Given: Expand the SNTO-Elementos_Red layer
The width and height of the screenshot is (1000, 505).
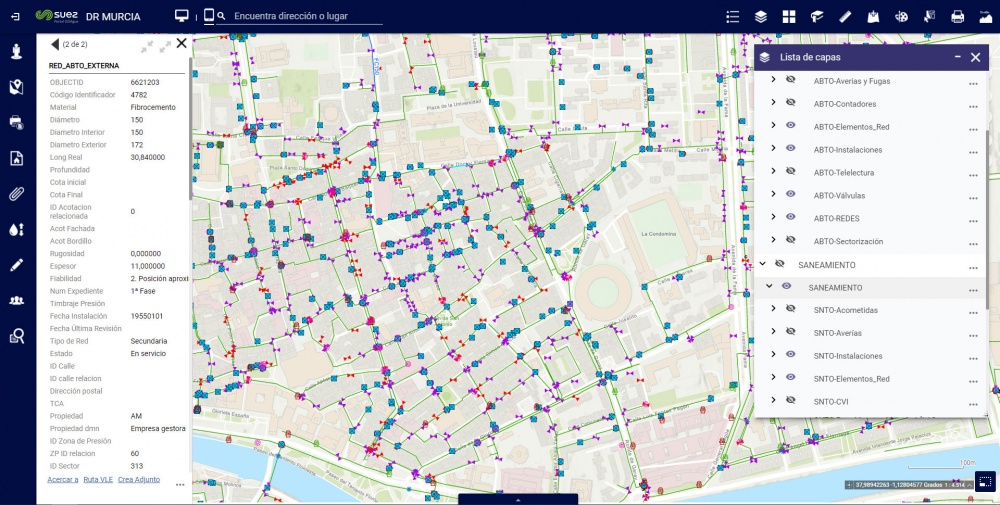Looking at the screenshot, I should point(773,378).
